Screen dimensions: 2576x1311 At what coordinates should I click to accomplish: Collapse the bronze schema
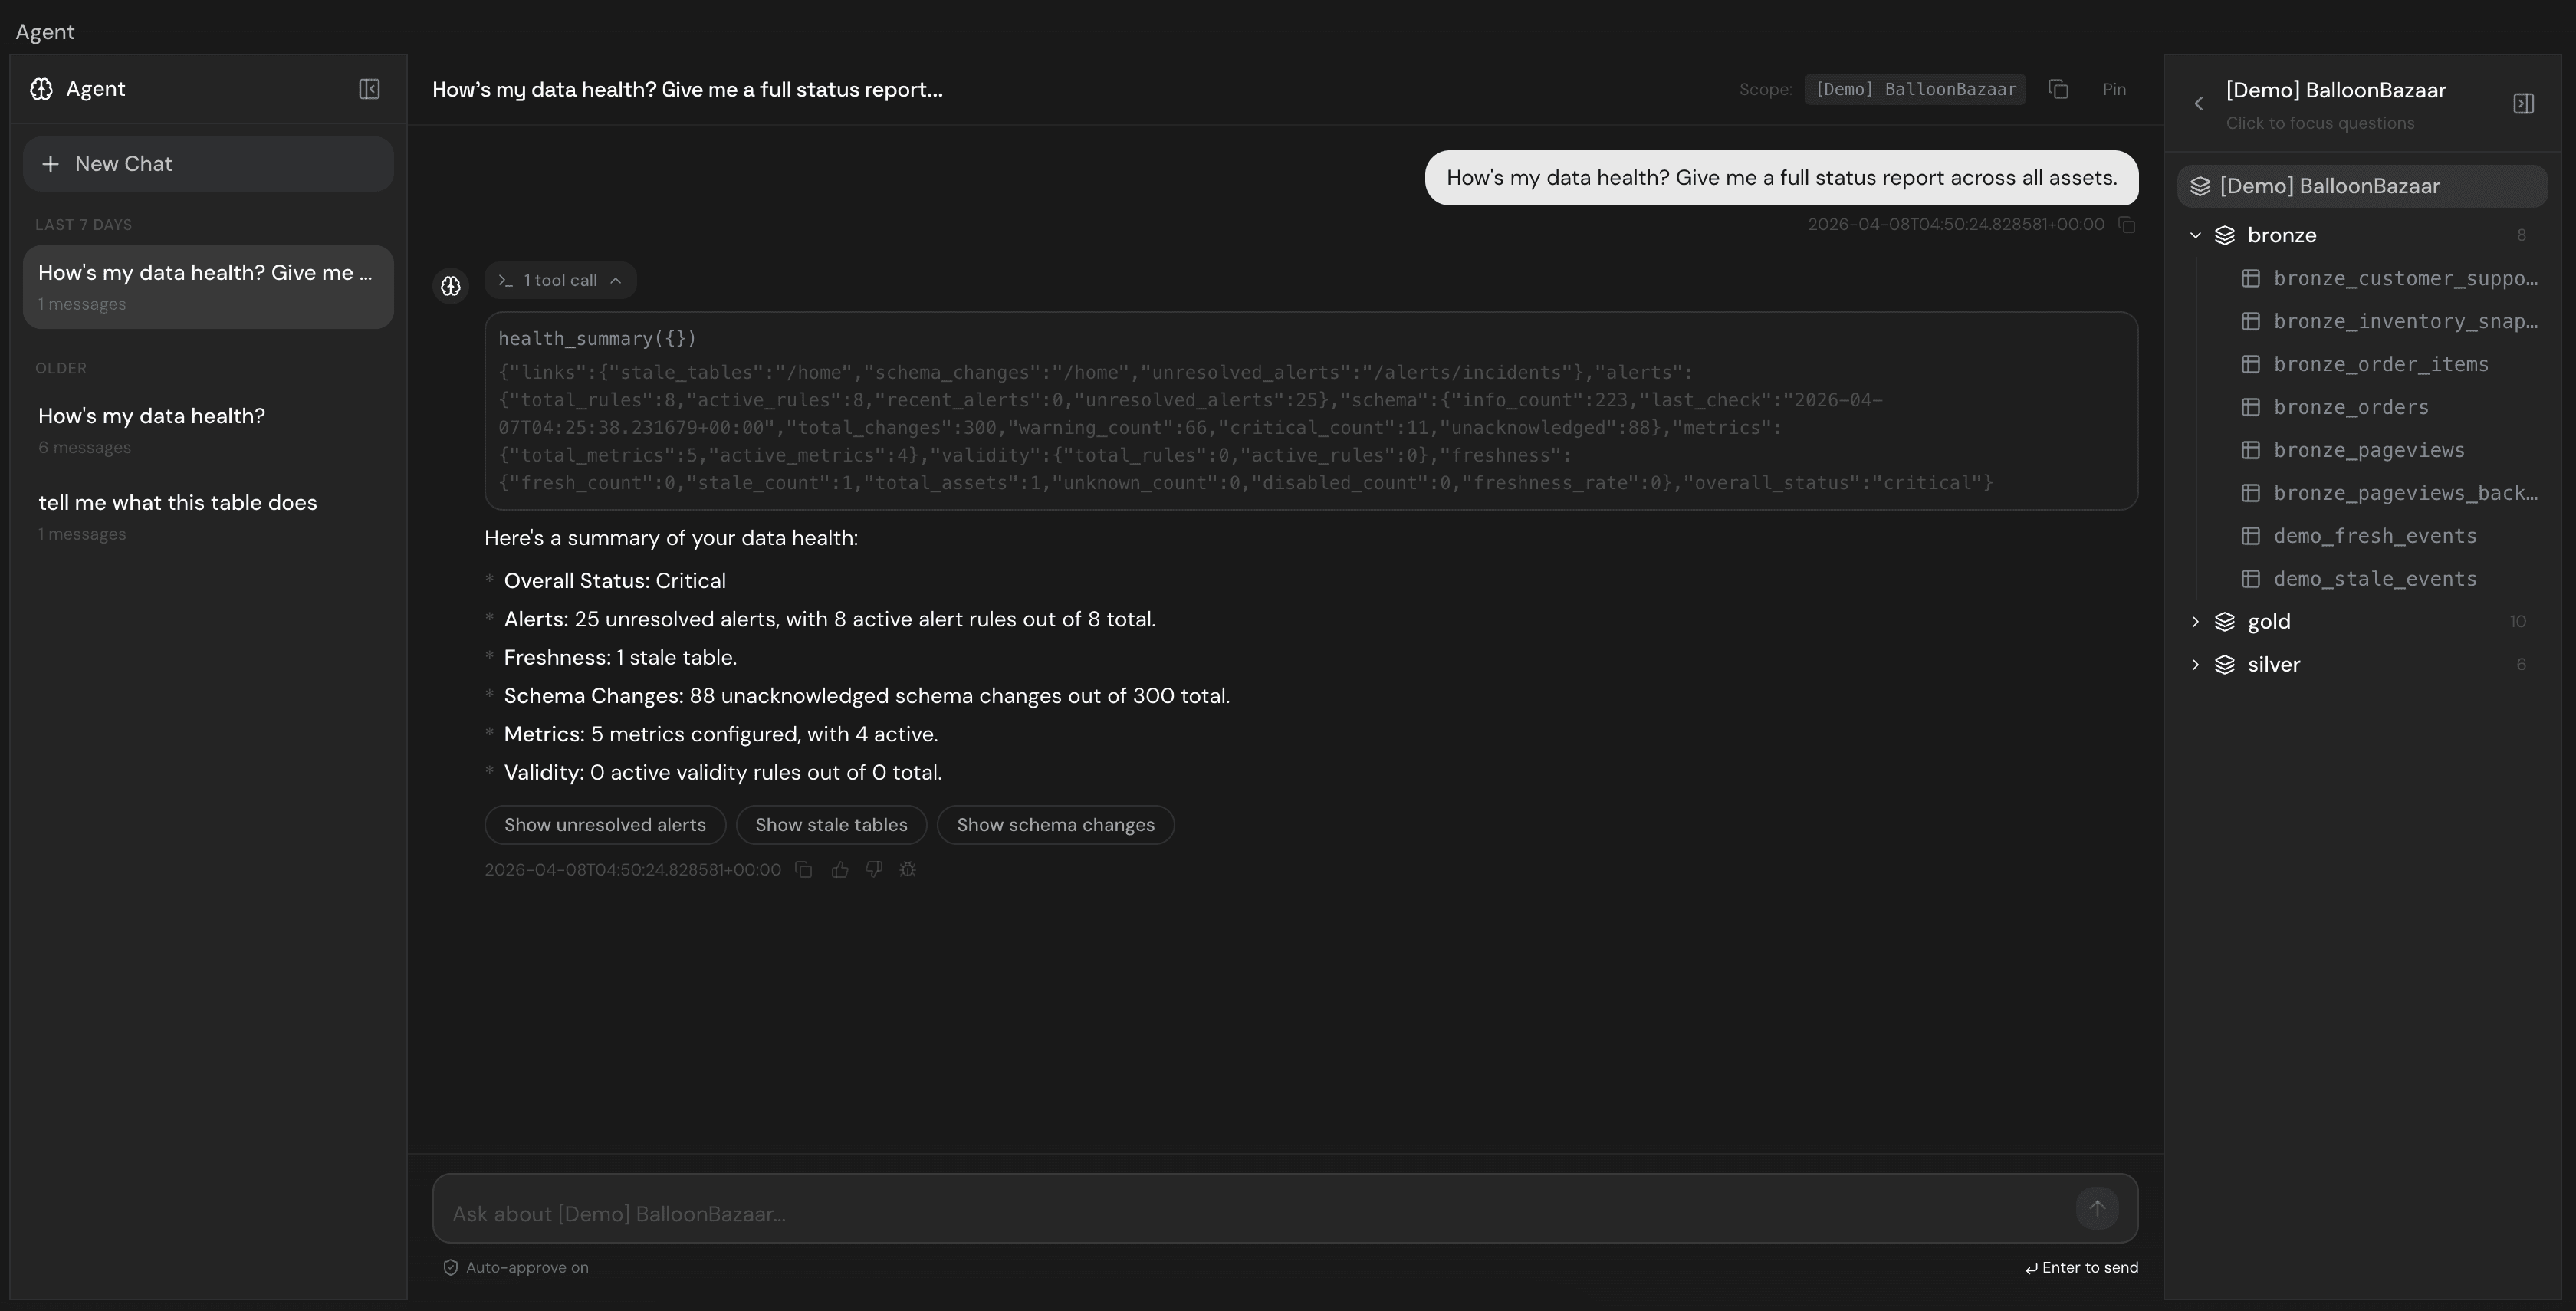(2195, 236)
